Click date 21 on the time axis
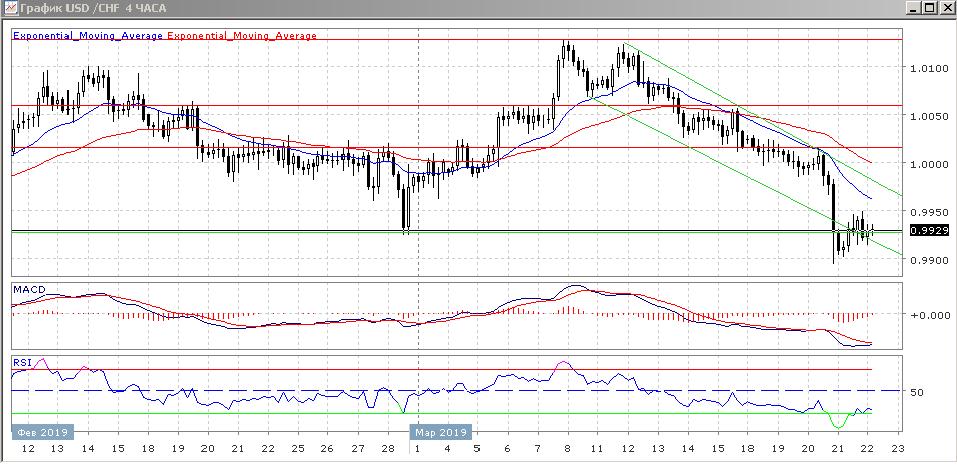This screenshot has width=957, height=469. click(837, 451)
